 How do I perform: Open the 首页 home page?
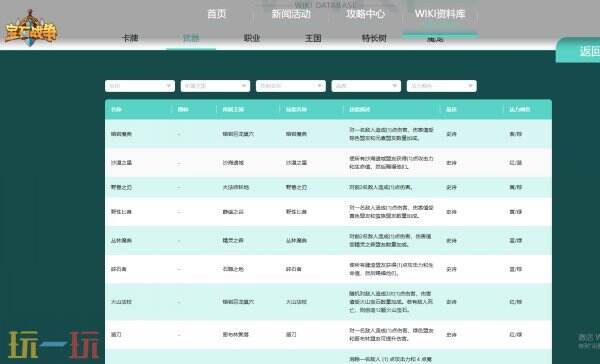pos(217,14)
